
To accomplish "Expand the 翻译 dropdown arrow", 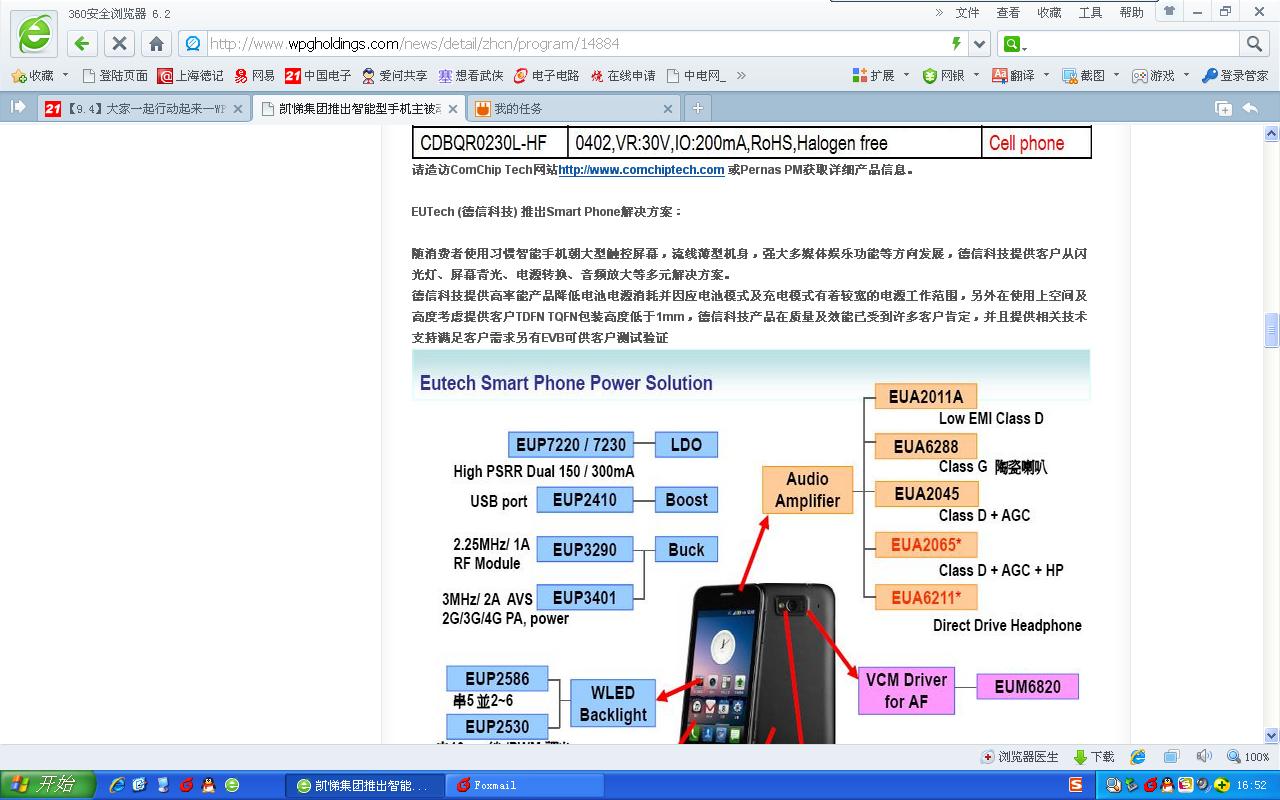I will pyautogui.click(x=1046, y=75).
